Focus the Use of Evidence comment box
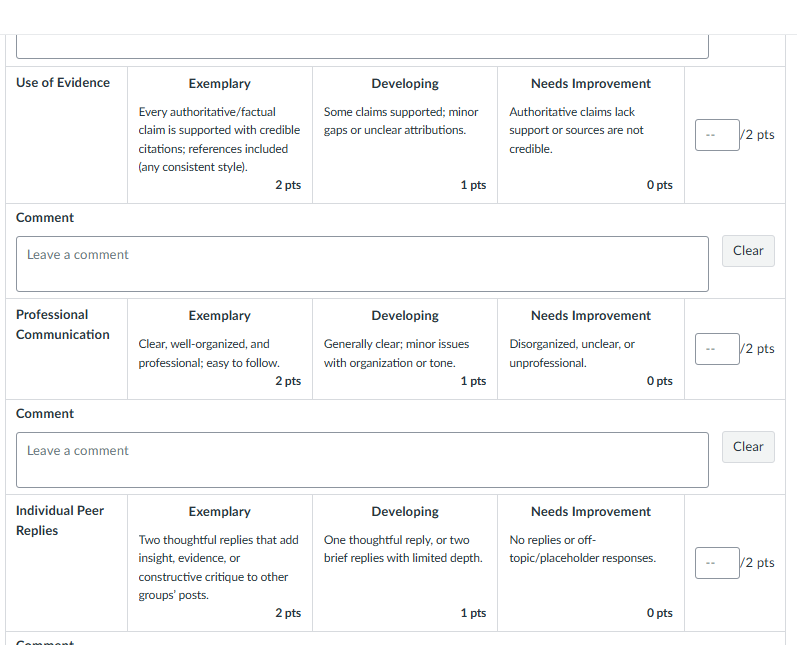 (x=362, y=264)
